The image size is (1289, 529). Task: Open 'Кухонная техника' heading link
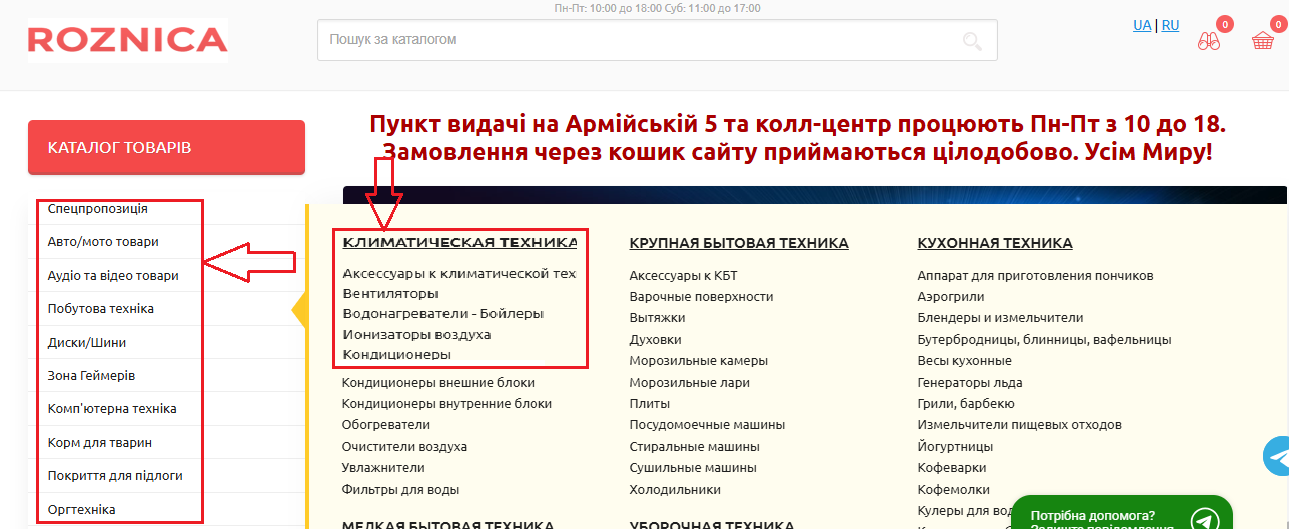tap(995, 243)
